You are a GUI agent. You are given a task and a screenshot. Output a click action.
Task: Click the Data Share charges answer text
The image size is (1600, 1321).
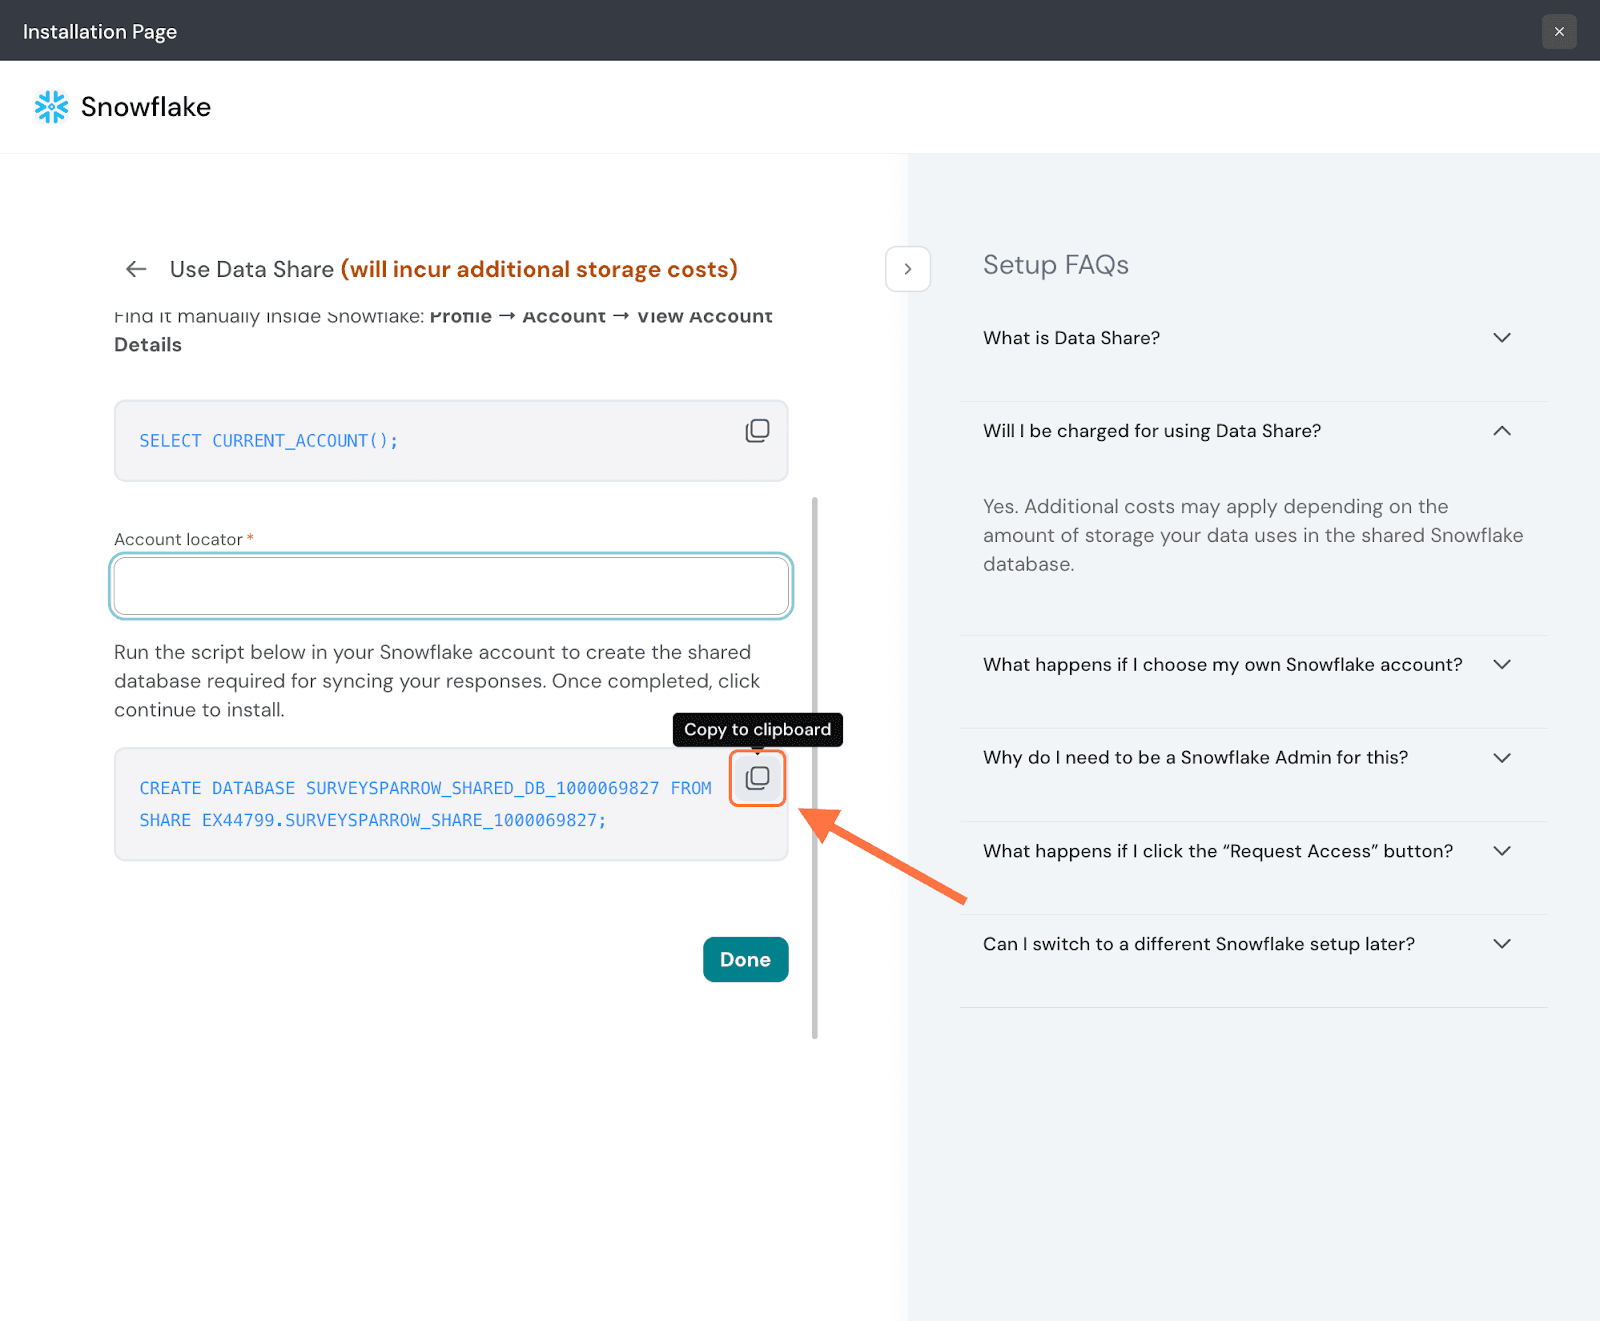[1252, 536]
